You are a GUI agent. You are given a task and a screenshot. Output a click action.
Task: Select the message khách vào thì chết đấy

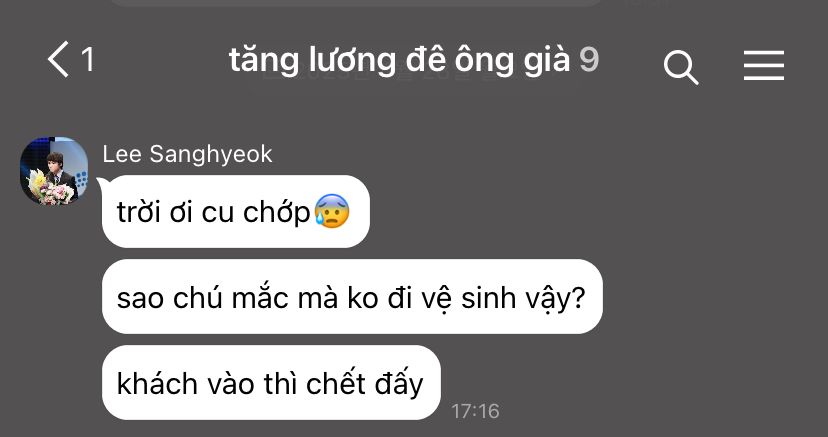click(x=271, y=383)
